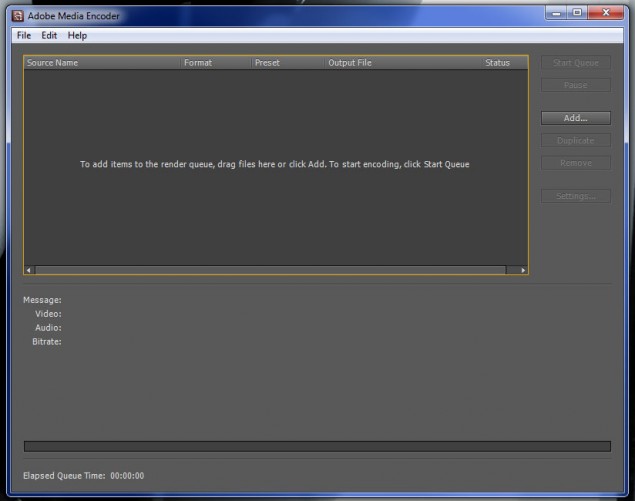Click the Remove button
The image size is (635, 501).
(x=575, y=163)
